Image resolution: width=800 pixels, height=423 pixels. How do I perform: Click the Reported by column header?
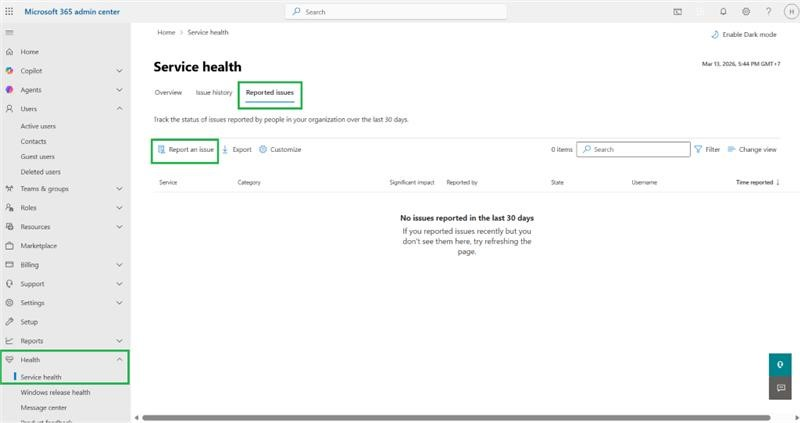click(x=462, y=182)
